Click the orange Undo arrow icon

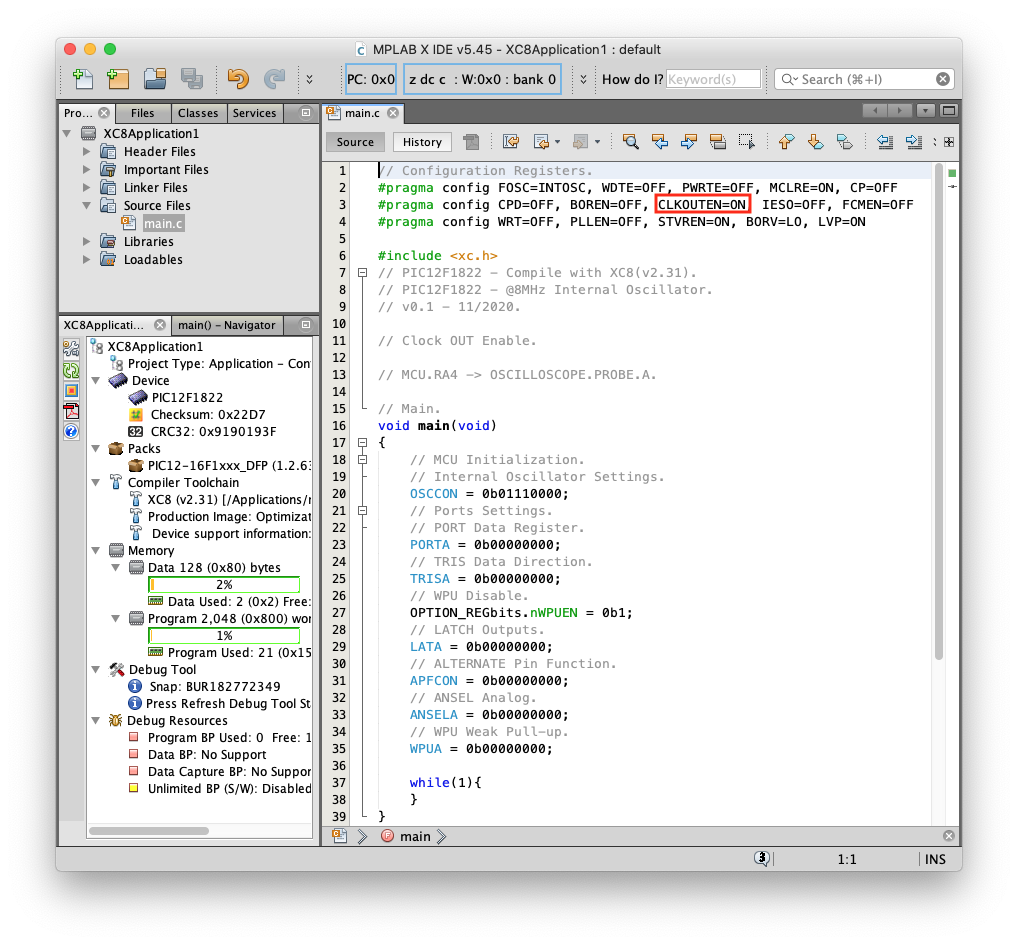(x=238, y=79)
